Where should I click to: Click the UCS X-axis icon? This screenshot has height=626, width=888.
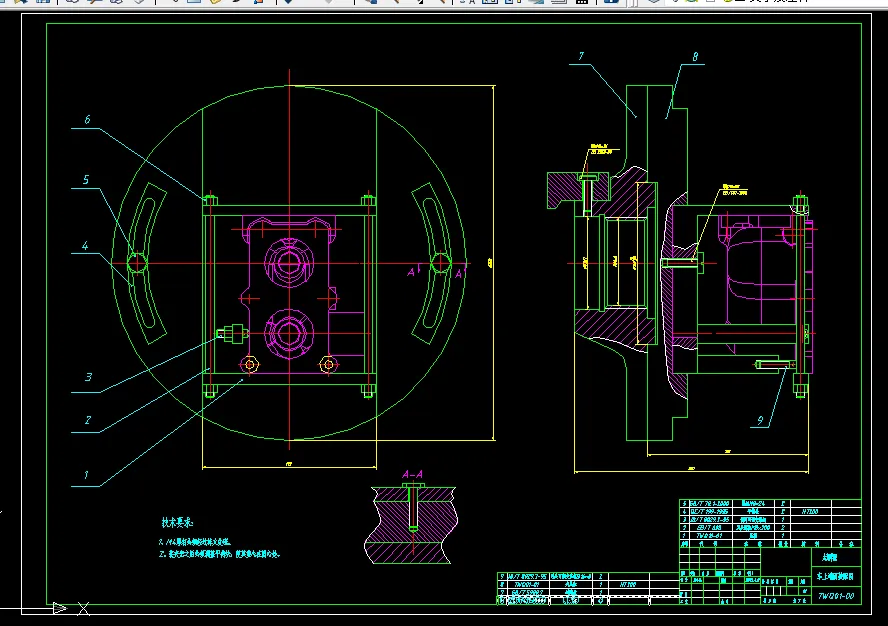coord(83,609)
